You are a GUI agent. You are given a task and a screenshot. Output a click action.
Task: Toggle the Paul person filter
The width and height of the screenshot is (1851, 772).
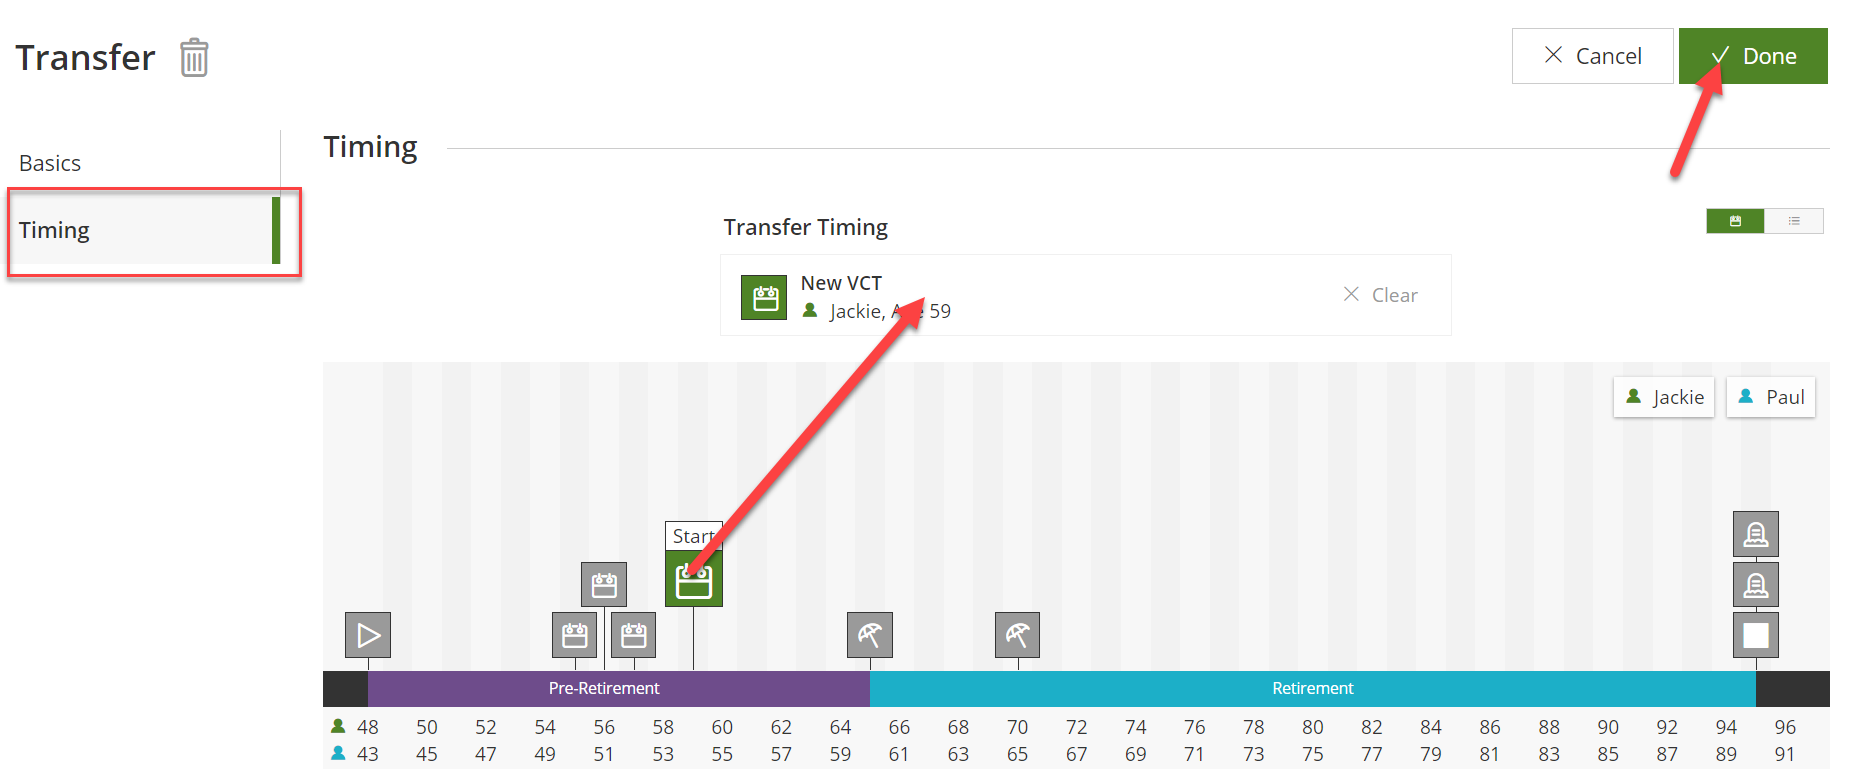pyautogui.click(x=1771, y=397)
